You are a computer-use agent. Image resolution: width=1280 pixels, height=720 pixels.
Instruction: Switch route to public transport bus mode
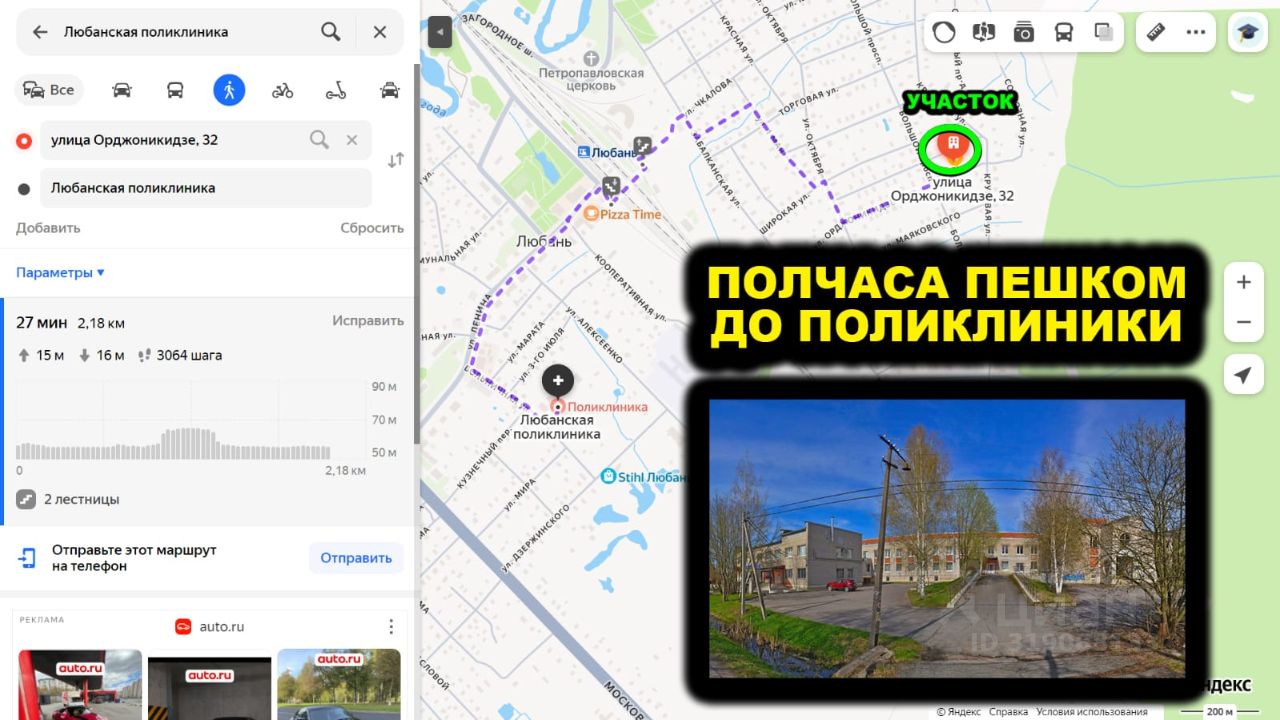tap(175, 90)
